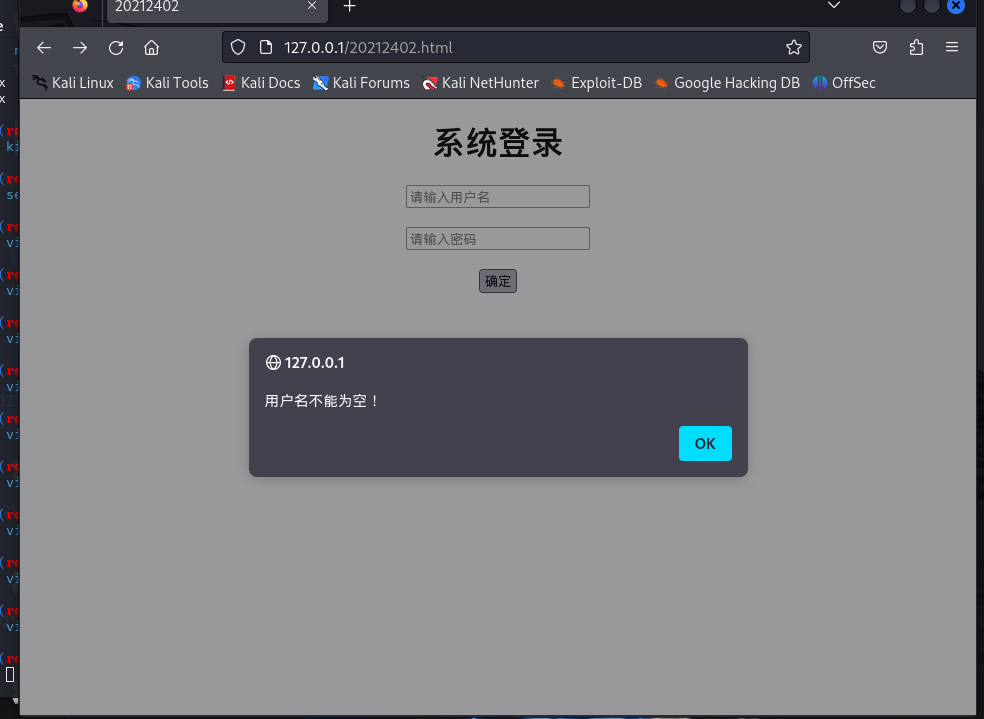Image resolution: width=984 pixels, height=719 pixels.
Task: Reload the current page
Action: click(x=116, y=48)
